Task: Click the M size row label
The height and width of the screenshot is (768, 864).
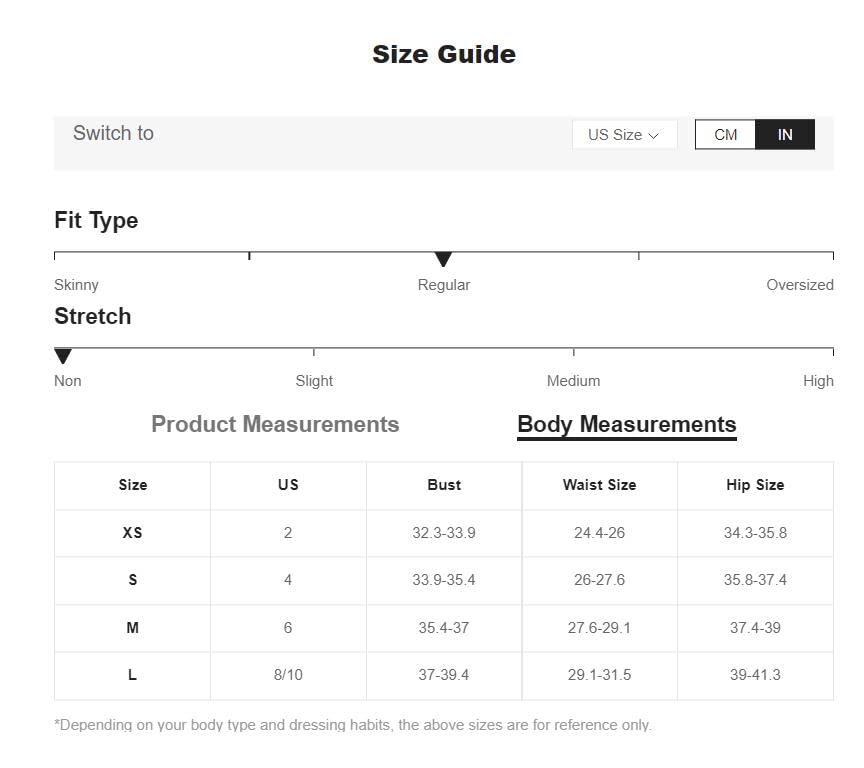Action: [132, 628]
